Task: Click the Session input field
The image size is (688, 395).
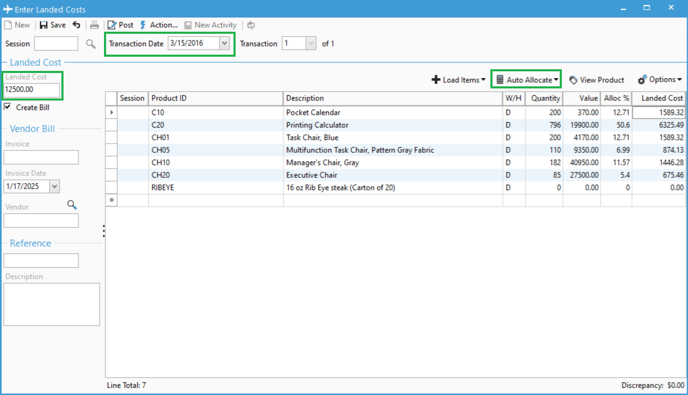Action: point(56,43)
